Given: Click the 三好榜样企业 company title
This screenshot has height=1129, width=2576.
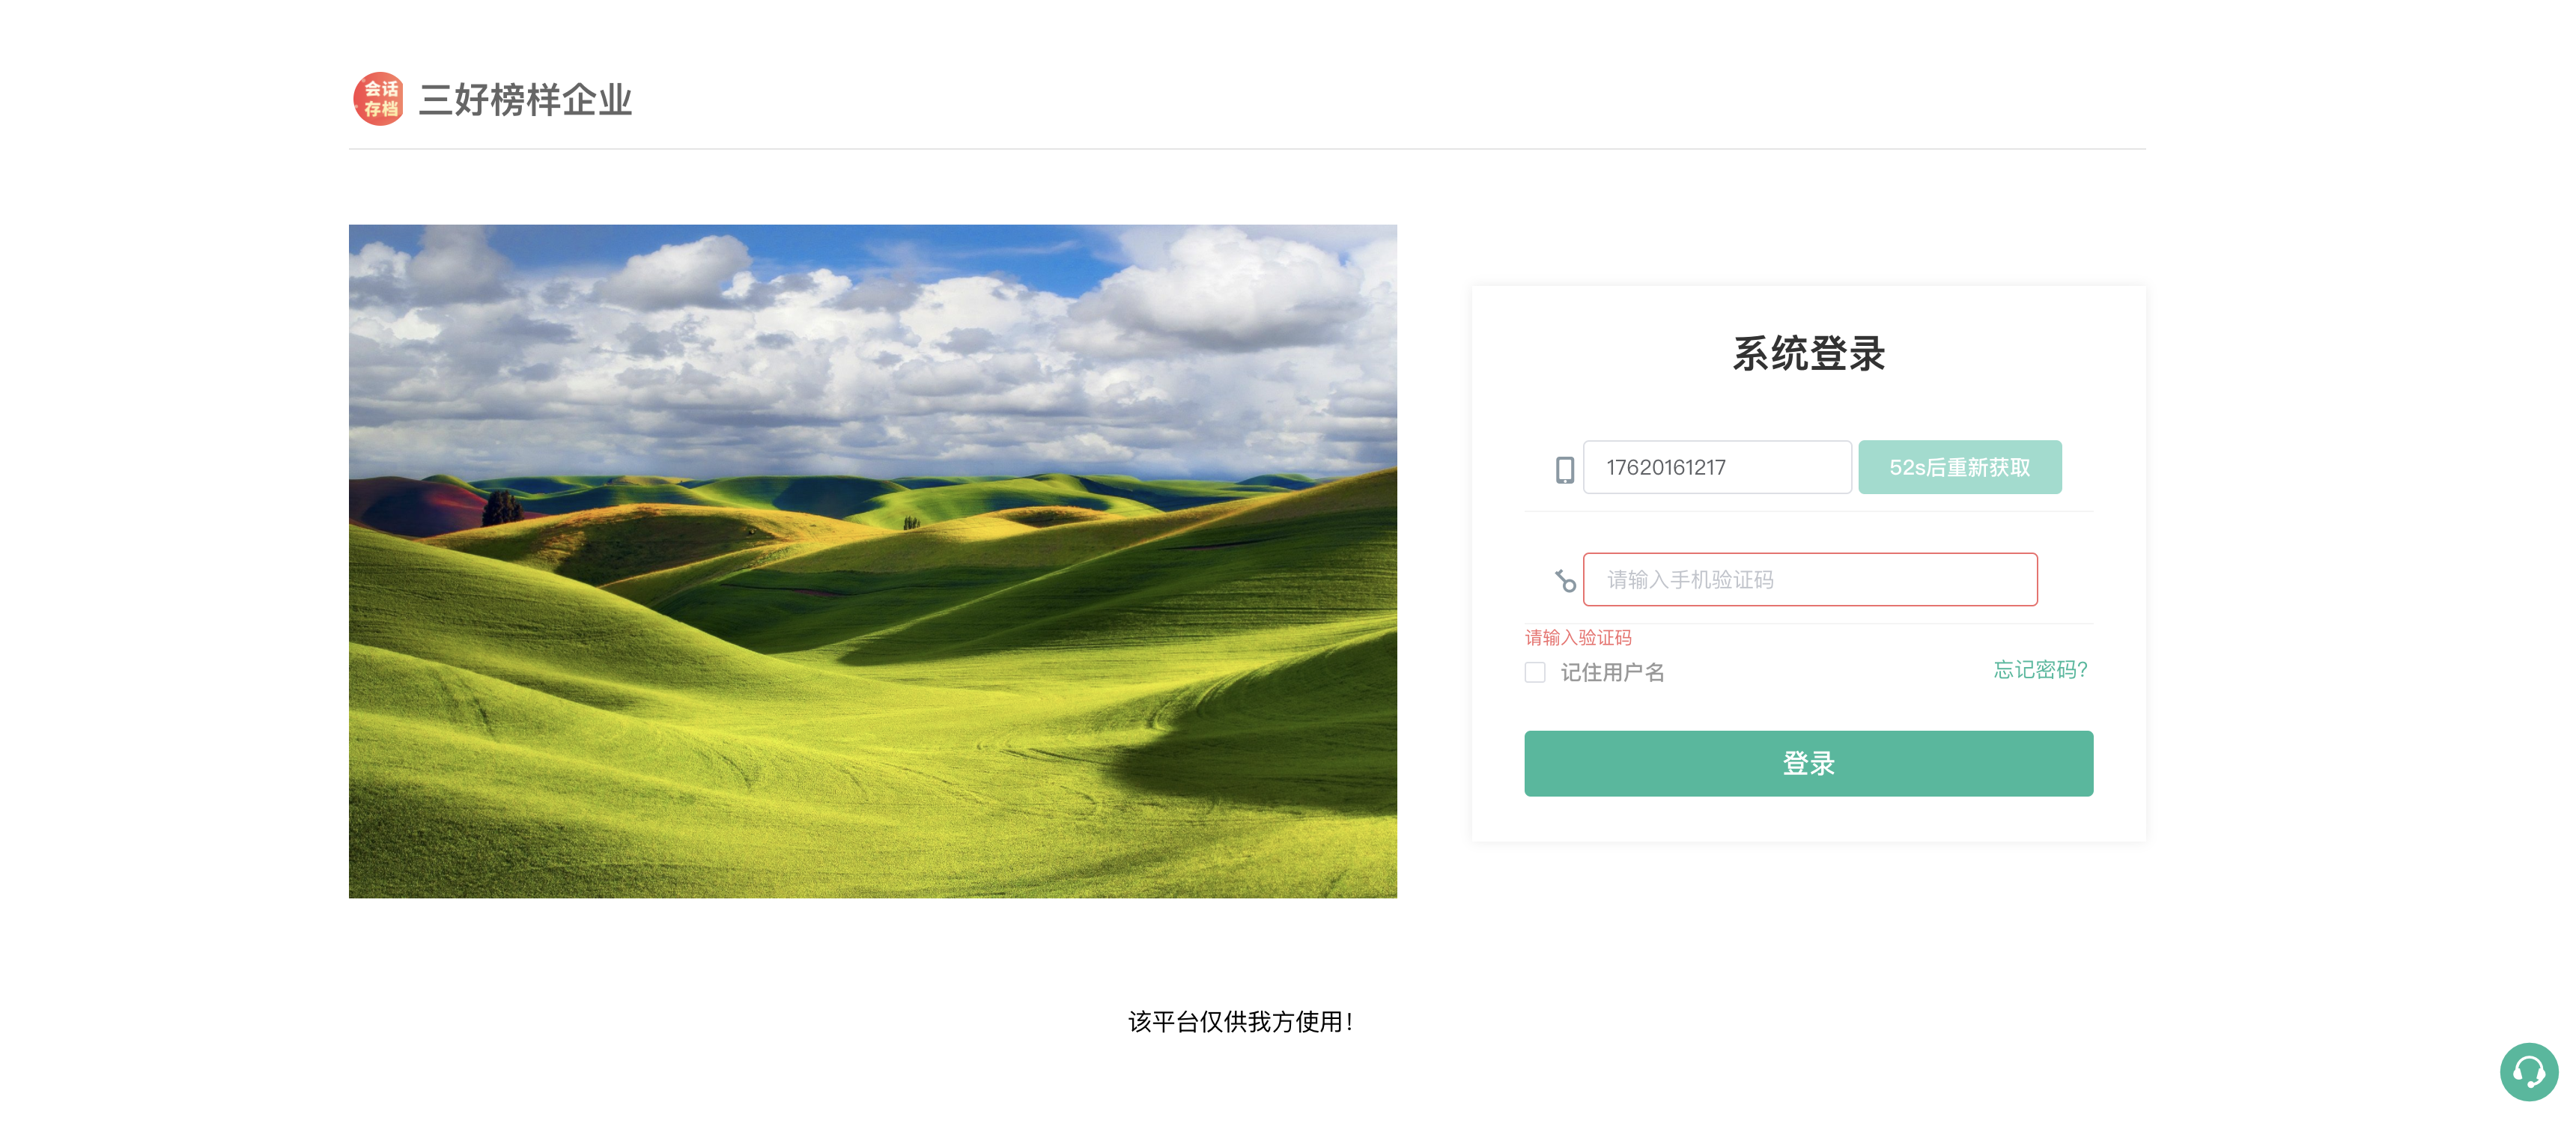Looking at the screenshot, I should coord(525,100).
